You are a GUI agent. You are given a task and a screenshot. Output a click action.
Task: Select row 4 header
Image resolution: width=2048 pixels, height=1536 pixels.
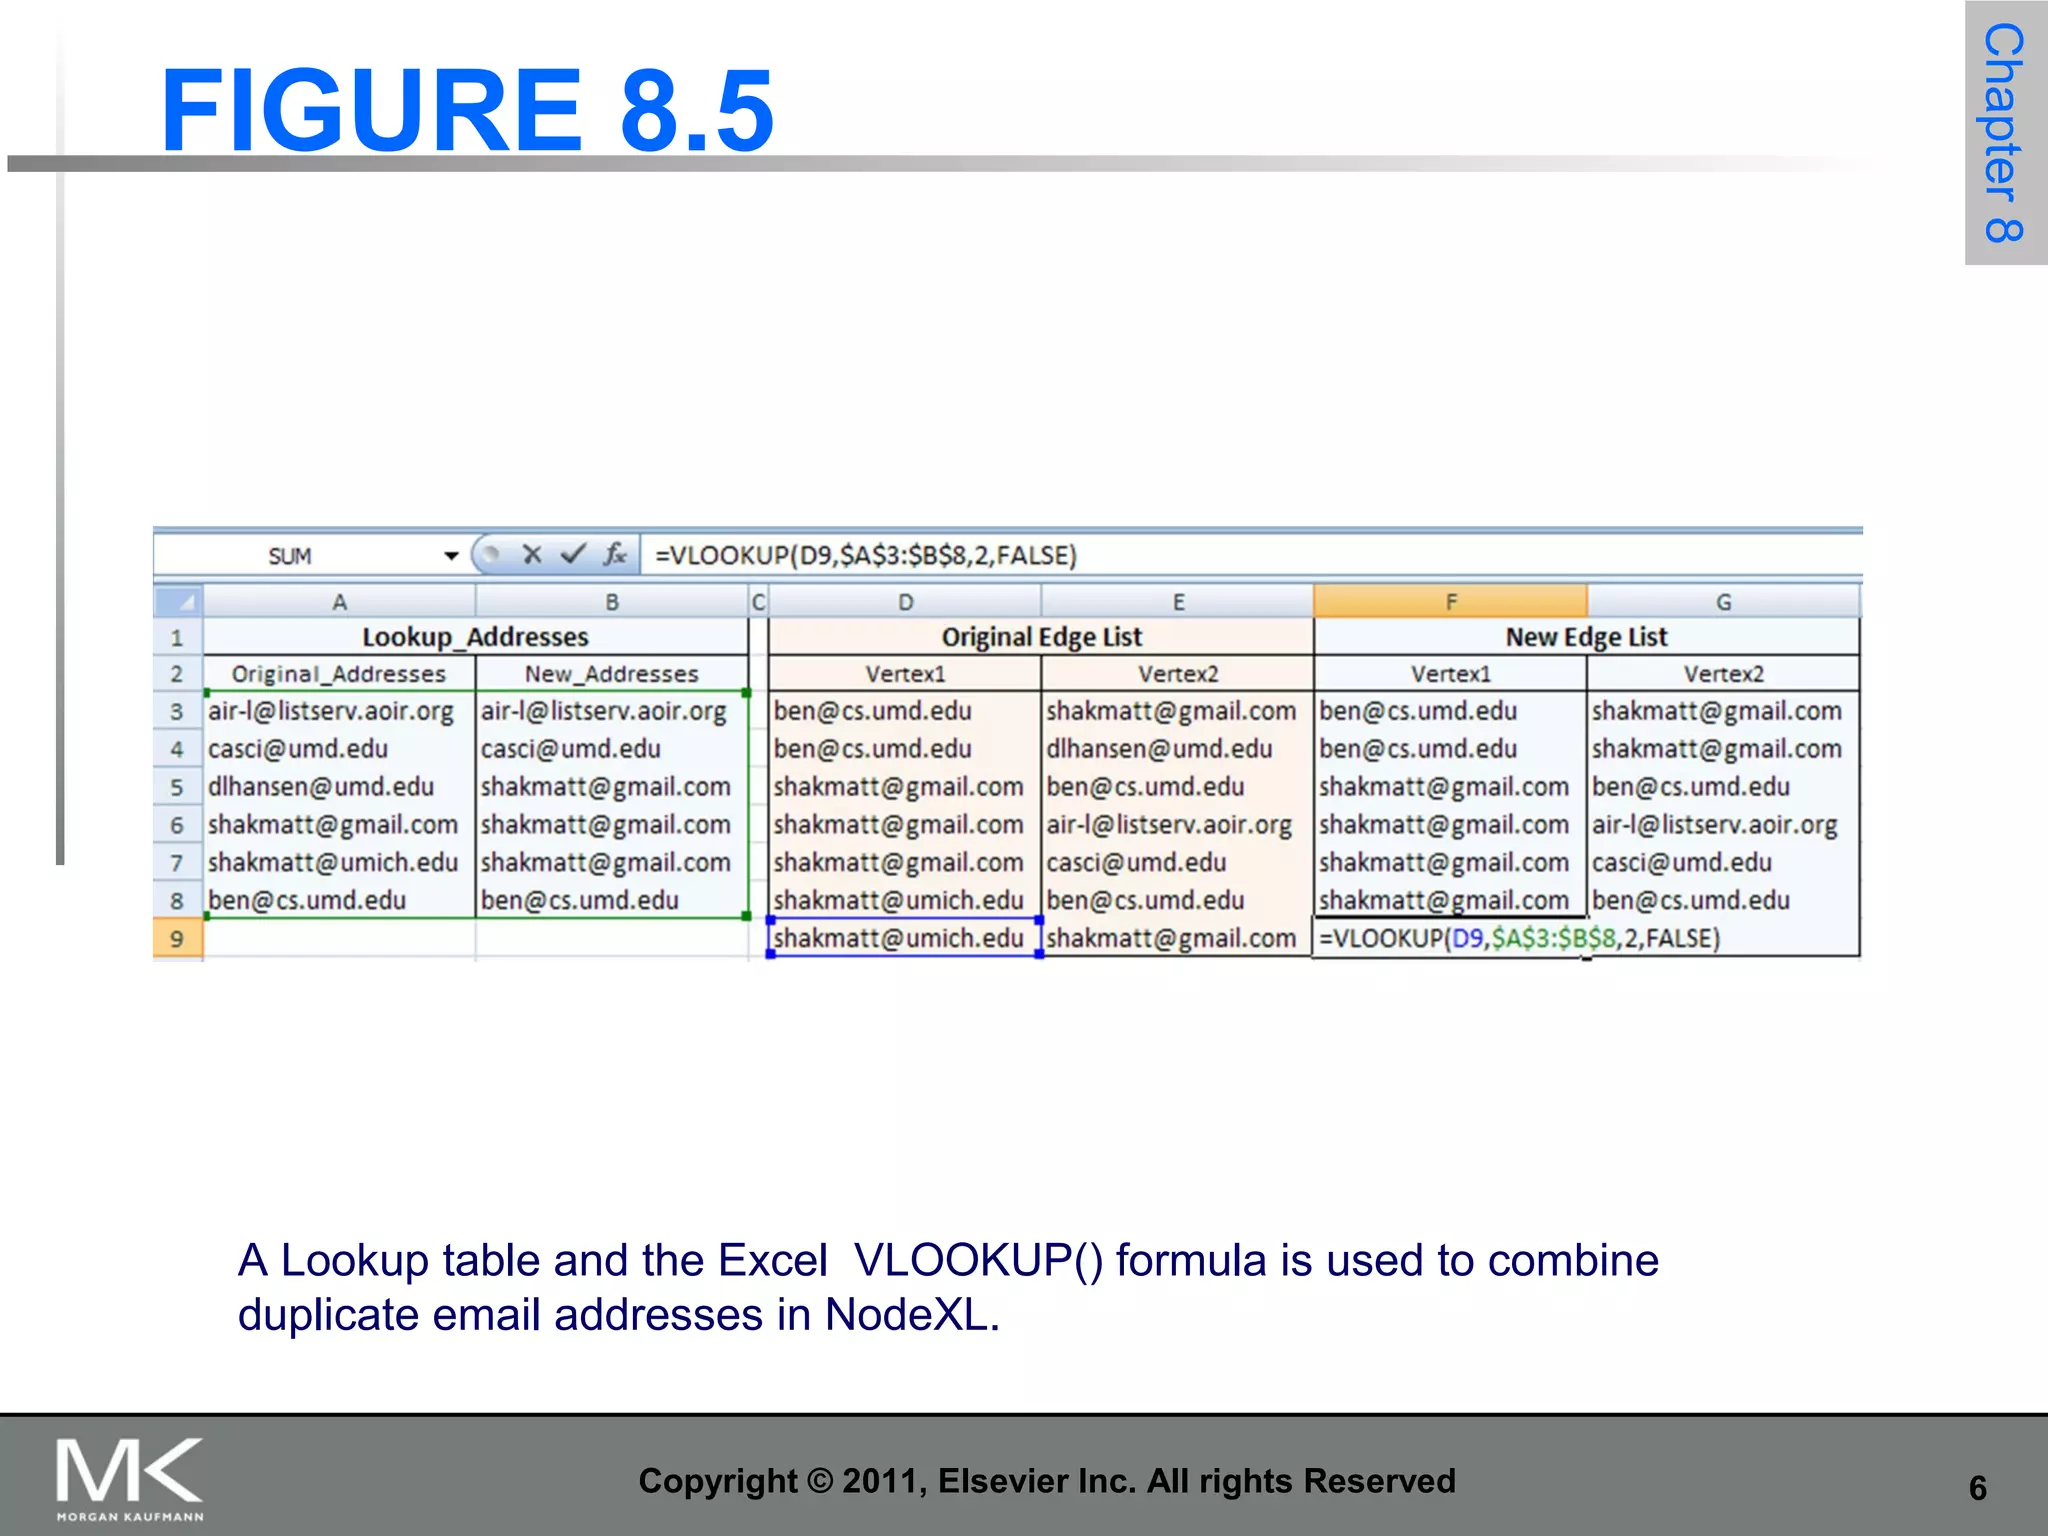[x=178, y=749]
